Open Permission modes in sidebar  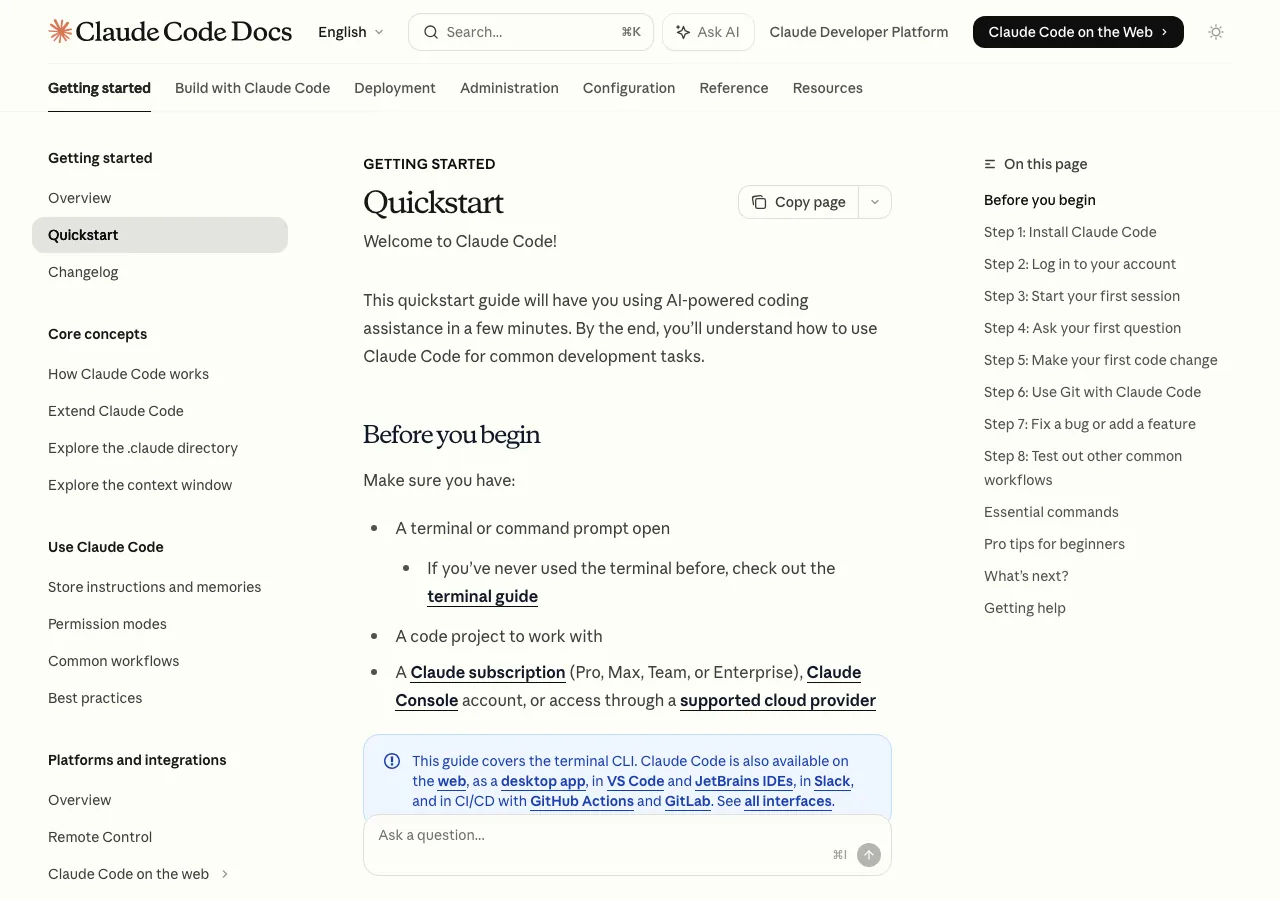click(107, 624)
